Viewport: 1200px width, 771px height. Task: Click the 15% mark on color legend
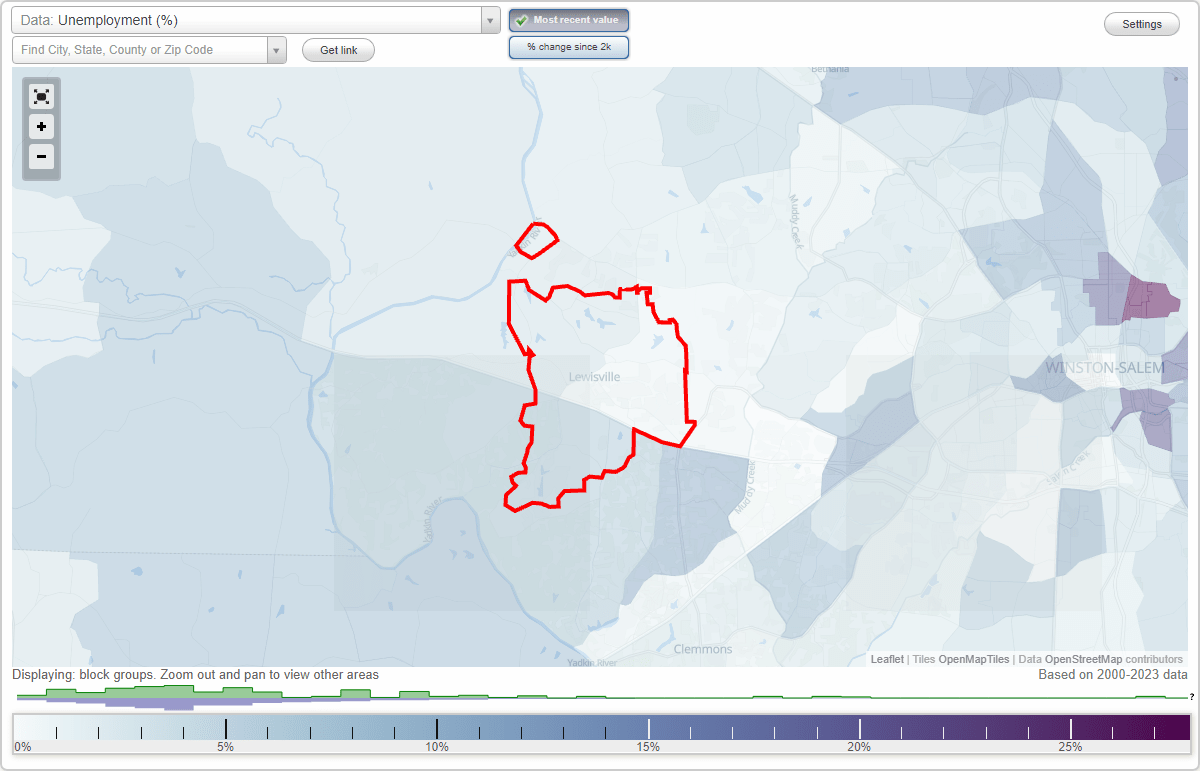tap(648, 747)
